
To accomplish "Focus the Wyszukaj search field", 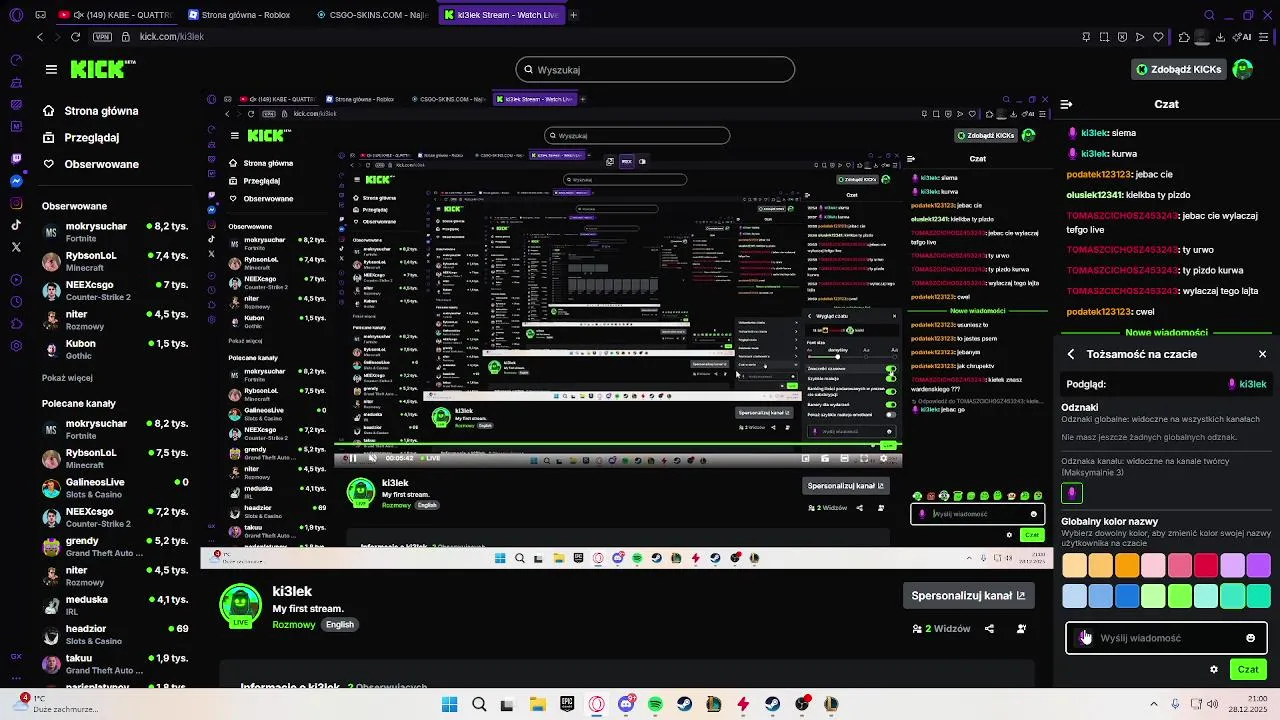I will tap(655, 69).
